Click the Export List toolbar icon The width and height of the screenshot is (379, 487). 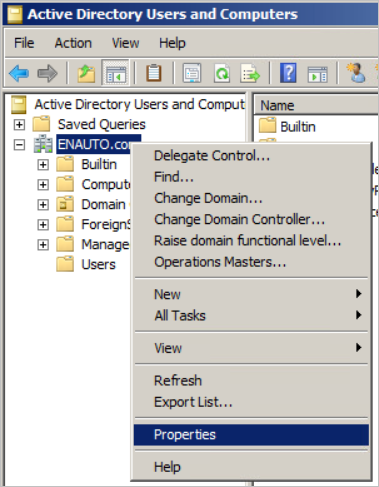(x=250, y=73)
